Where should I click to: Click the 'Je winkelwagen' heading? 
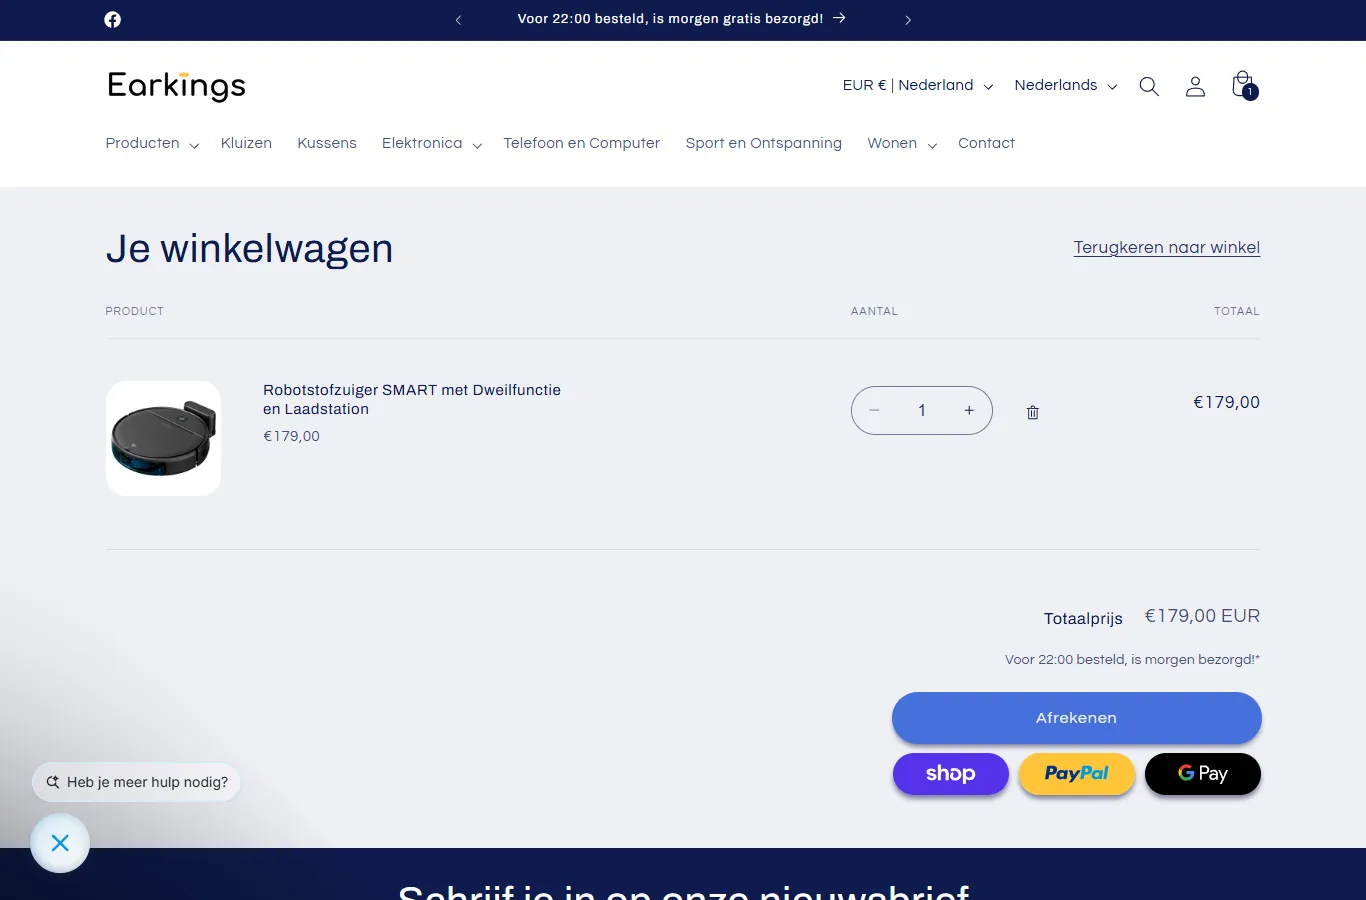click(x=250, y=249)
